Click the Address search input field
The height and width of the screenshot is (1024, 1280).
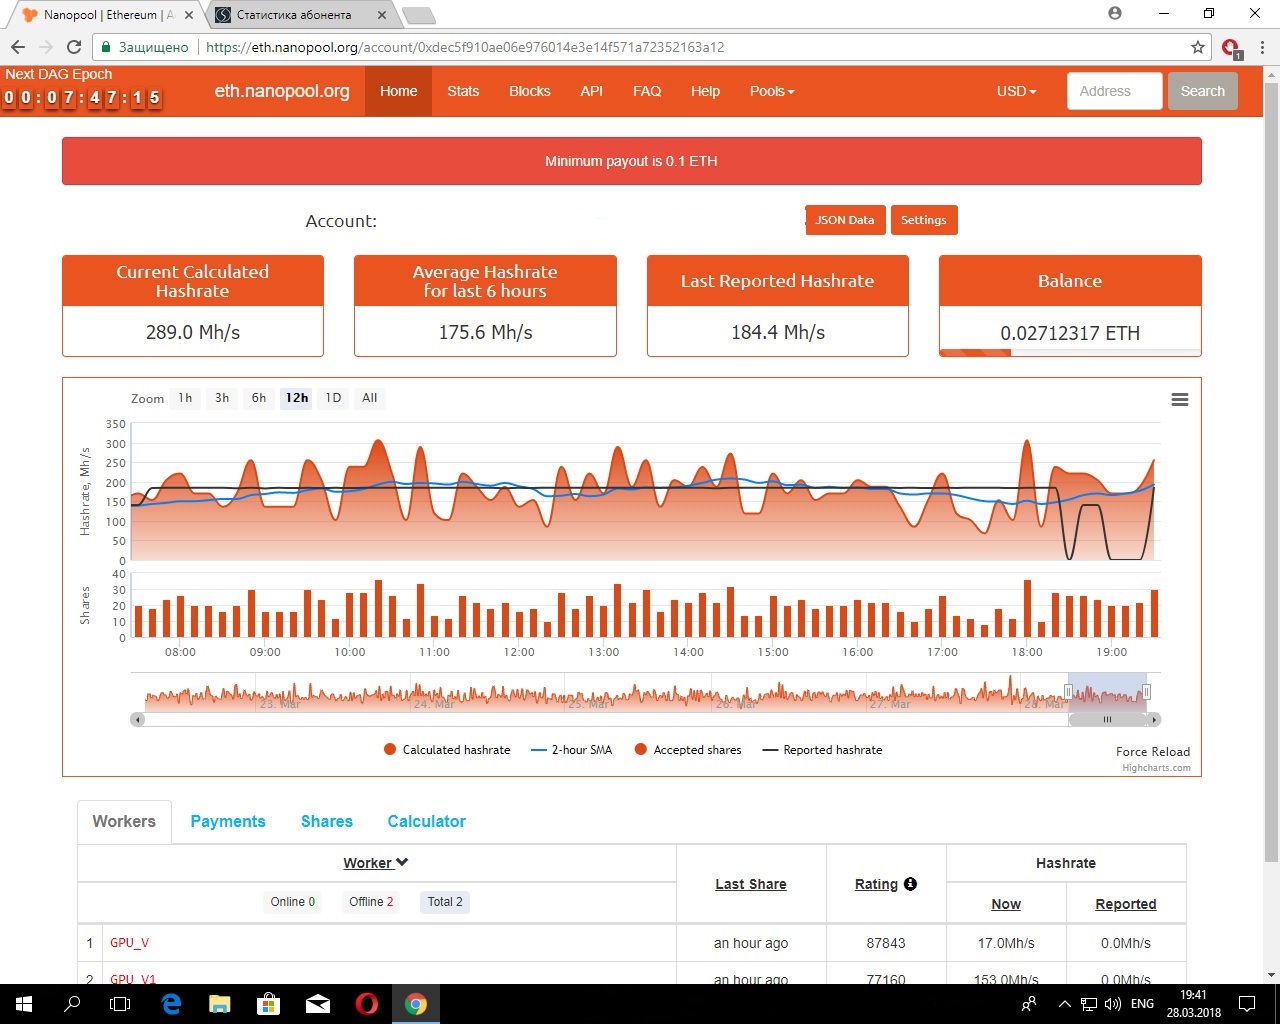pos(1115,91)
